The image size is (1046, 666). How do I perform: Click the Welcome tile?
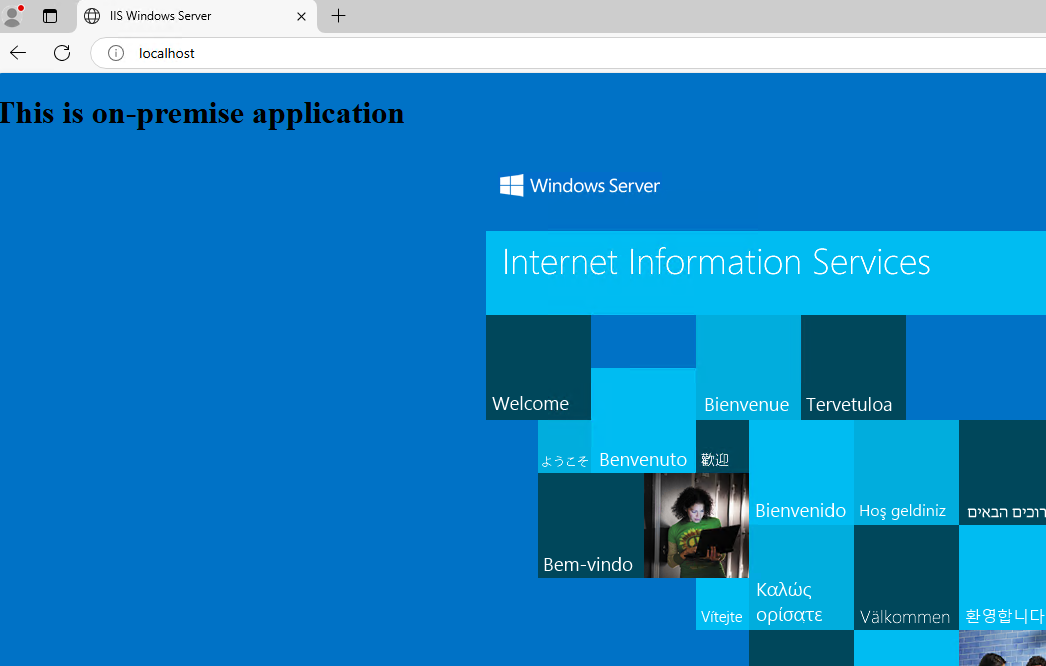(538, 367)
